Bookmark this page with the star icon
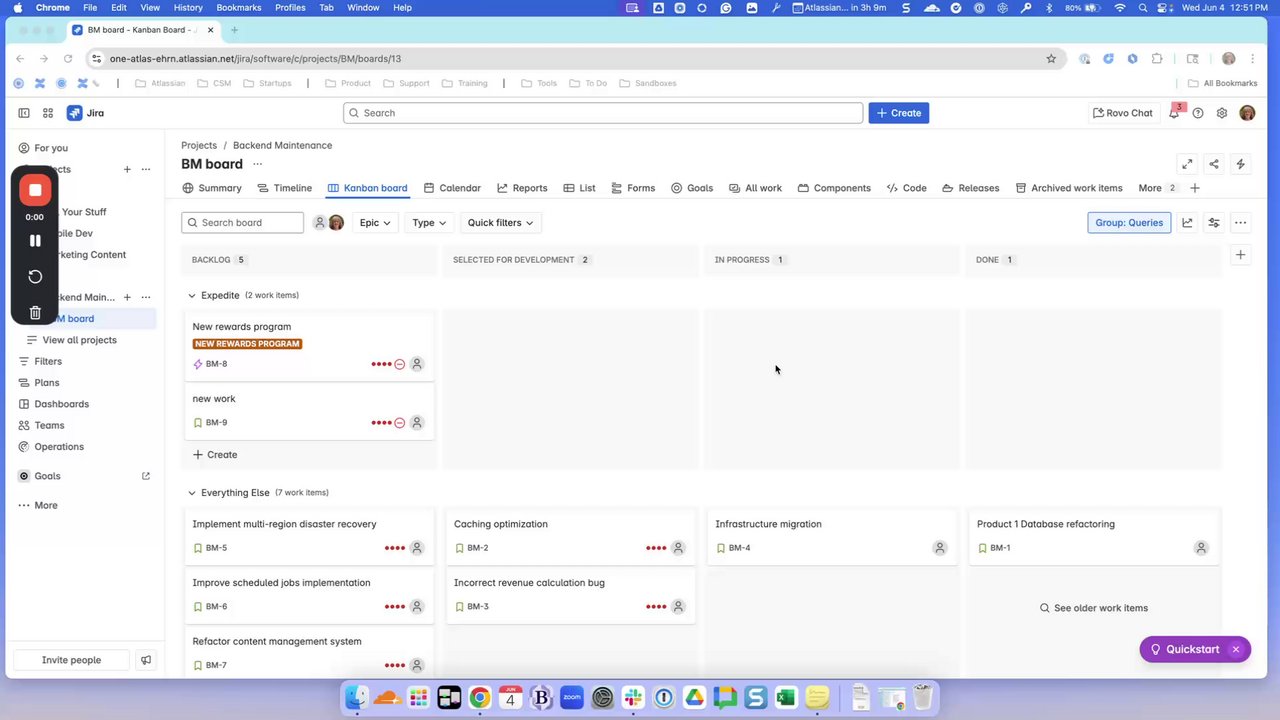Viewport: 1280px width, 720px height. tap(1051, 59)
